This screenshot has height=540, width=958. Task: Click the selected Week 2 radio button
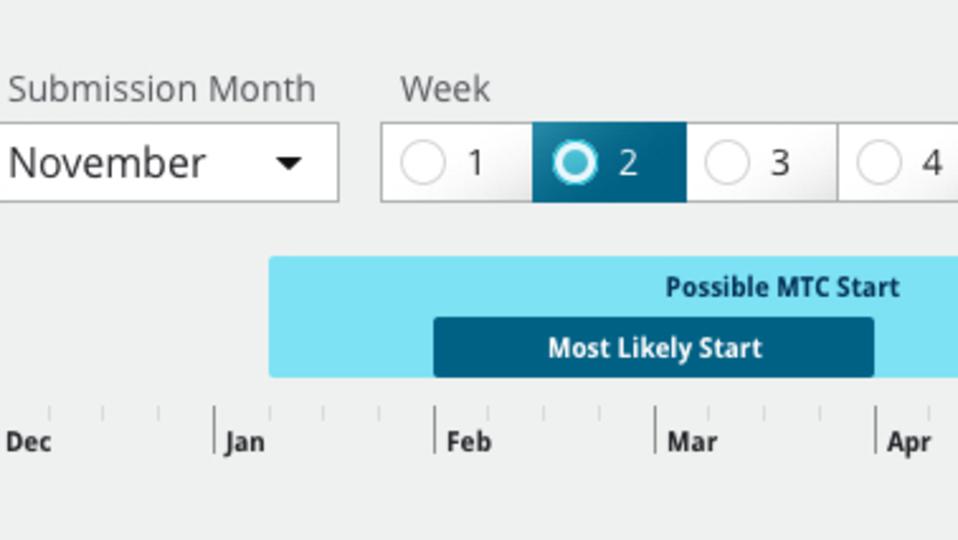[575, 163]
